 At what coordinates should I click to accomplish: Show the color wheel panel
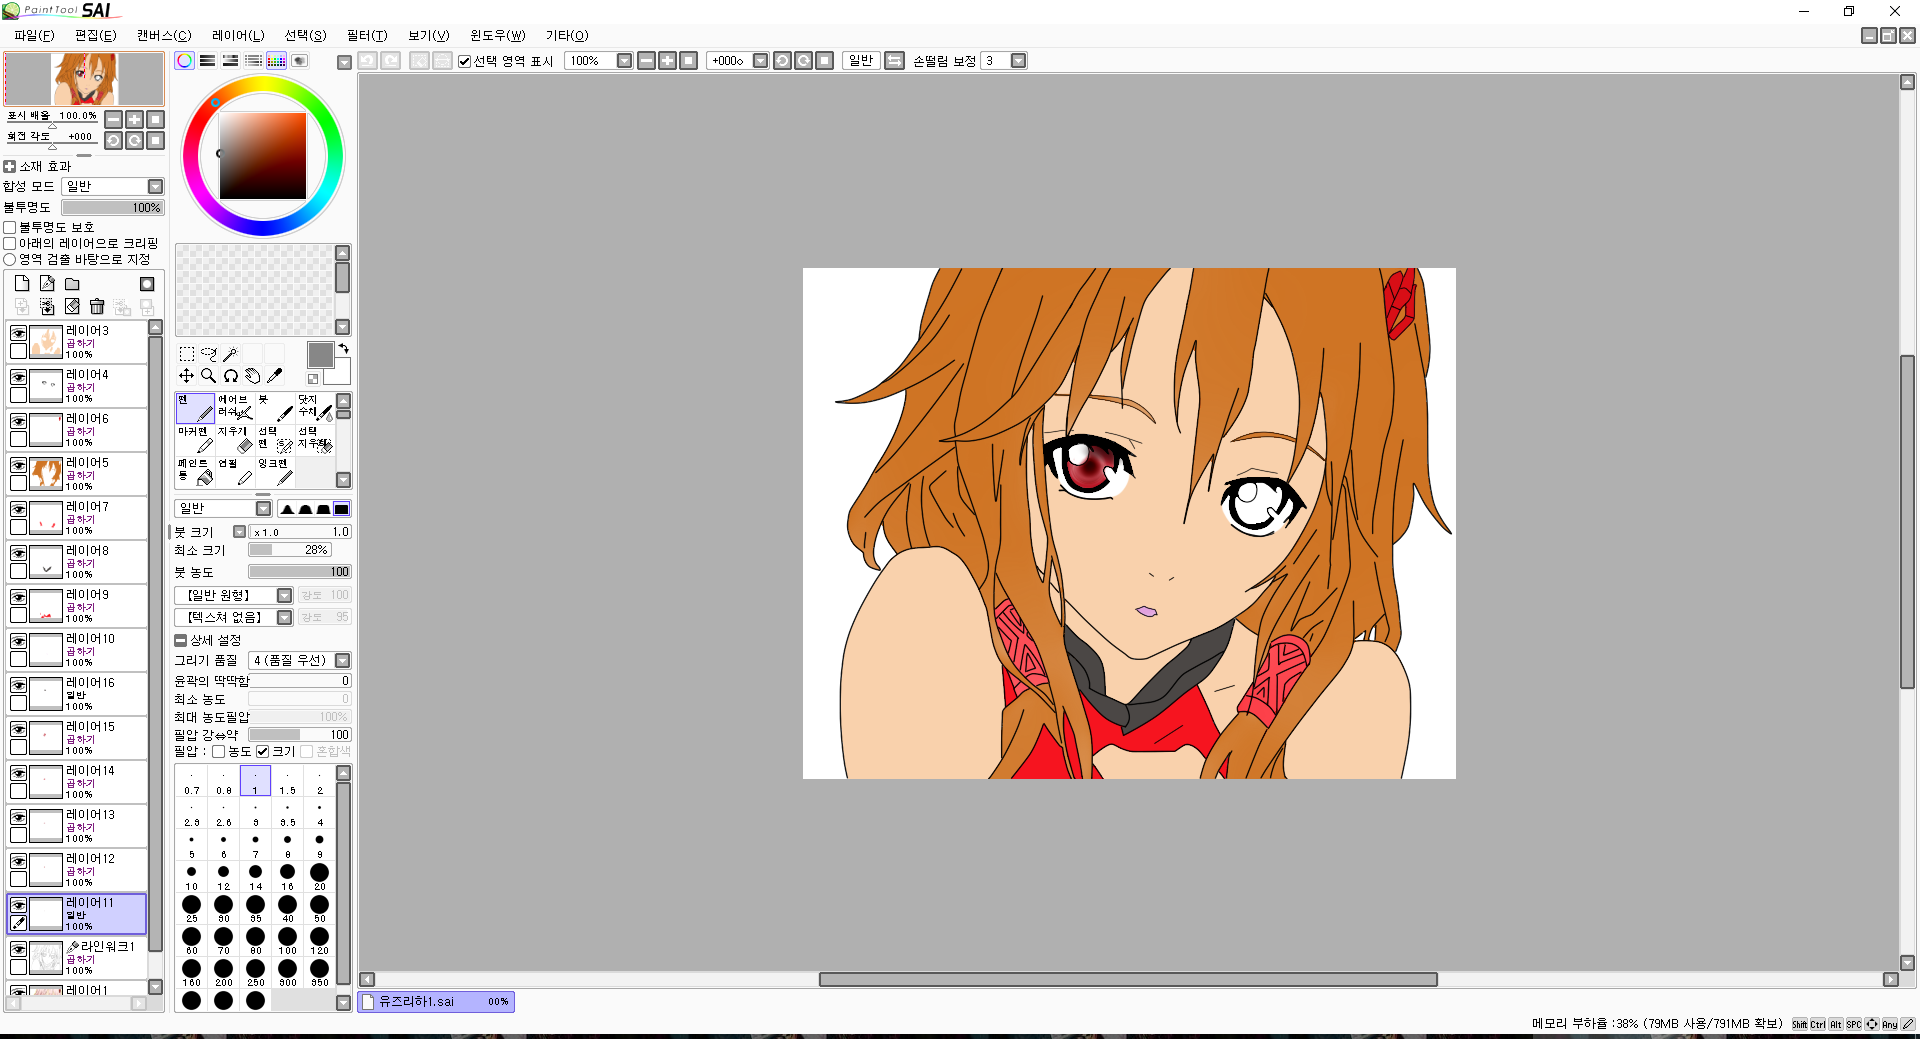coord(185,61)
